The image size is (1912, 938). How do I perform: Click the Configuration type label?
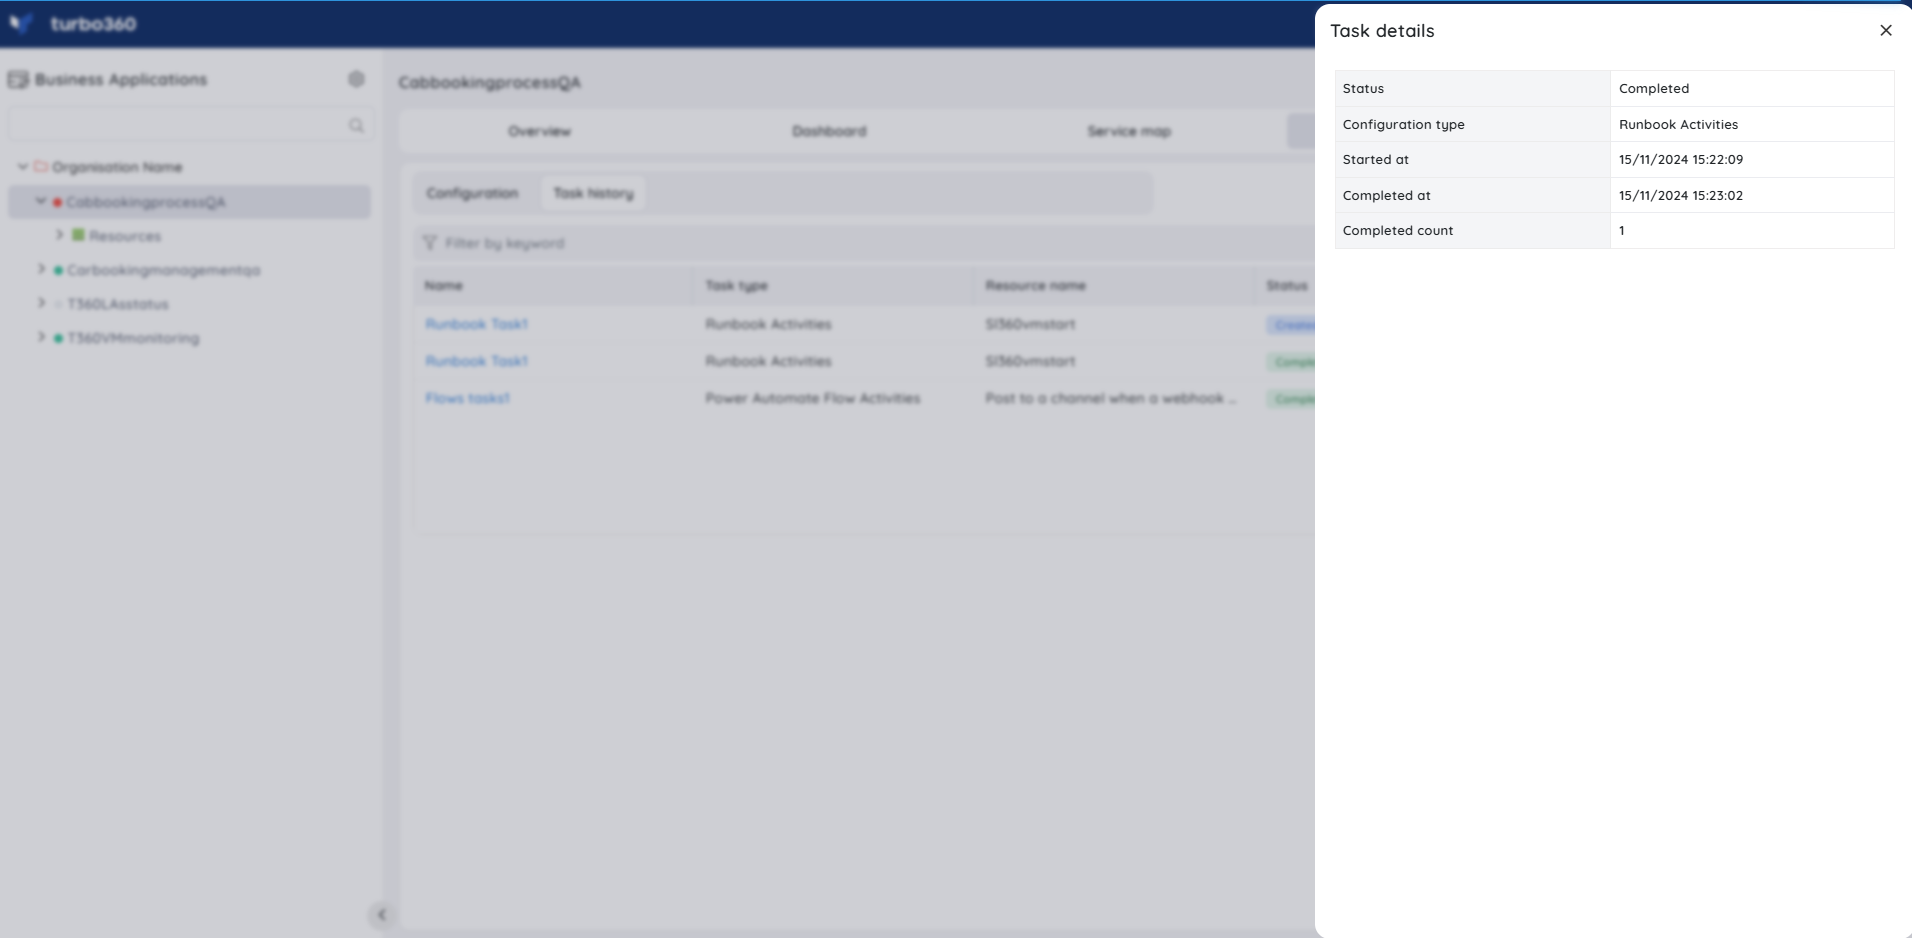pos(1403,125)
